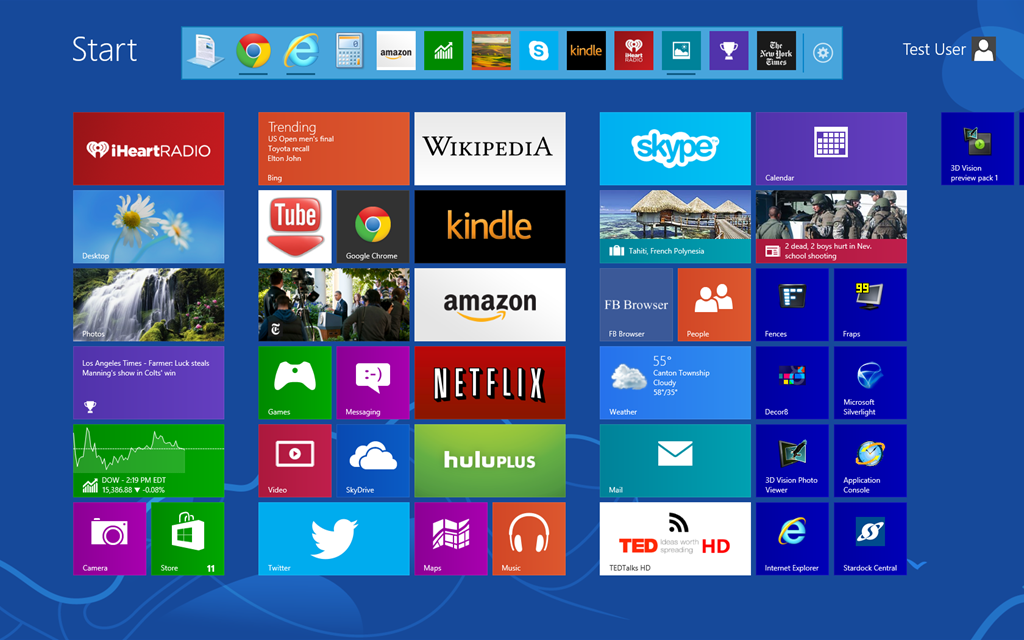Open the large blue Skype tile
Viewport: 1024px width, 640px height.
(675, 149)
